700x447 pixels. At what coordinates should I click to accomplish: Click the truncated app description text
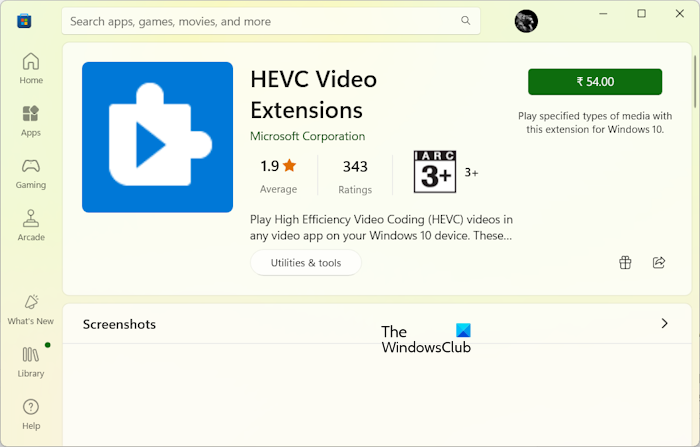tap(381, 227)
